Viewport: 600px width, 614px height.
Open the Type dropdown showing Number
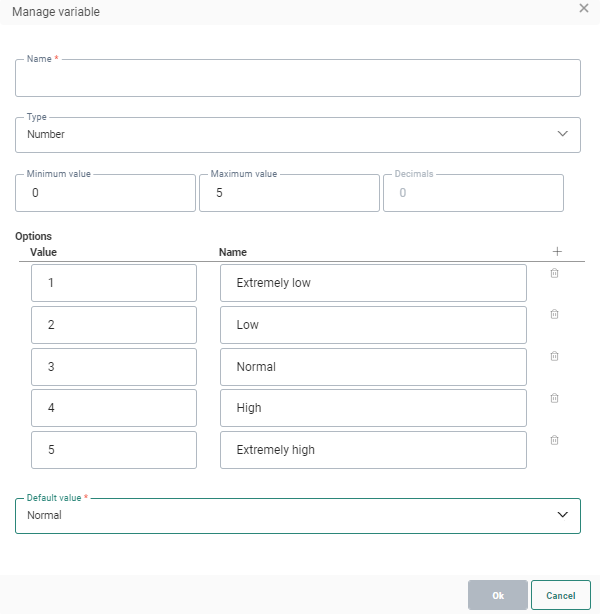[297, 134]
